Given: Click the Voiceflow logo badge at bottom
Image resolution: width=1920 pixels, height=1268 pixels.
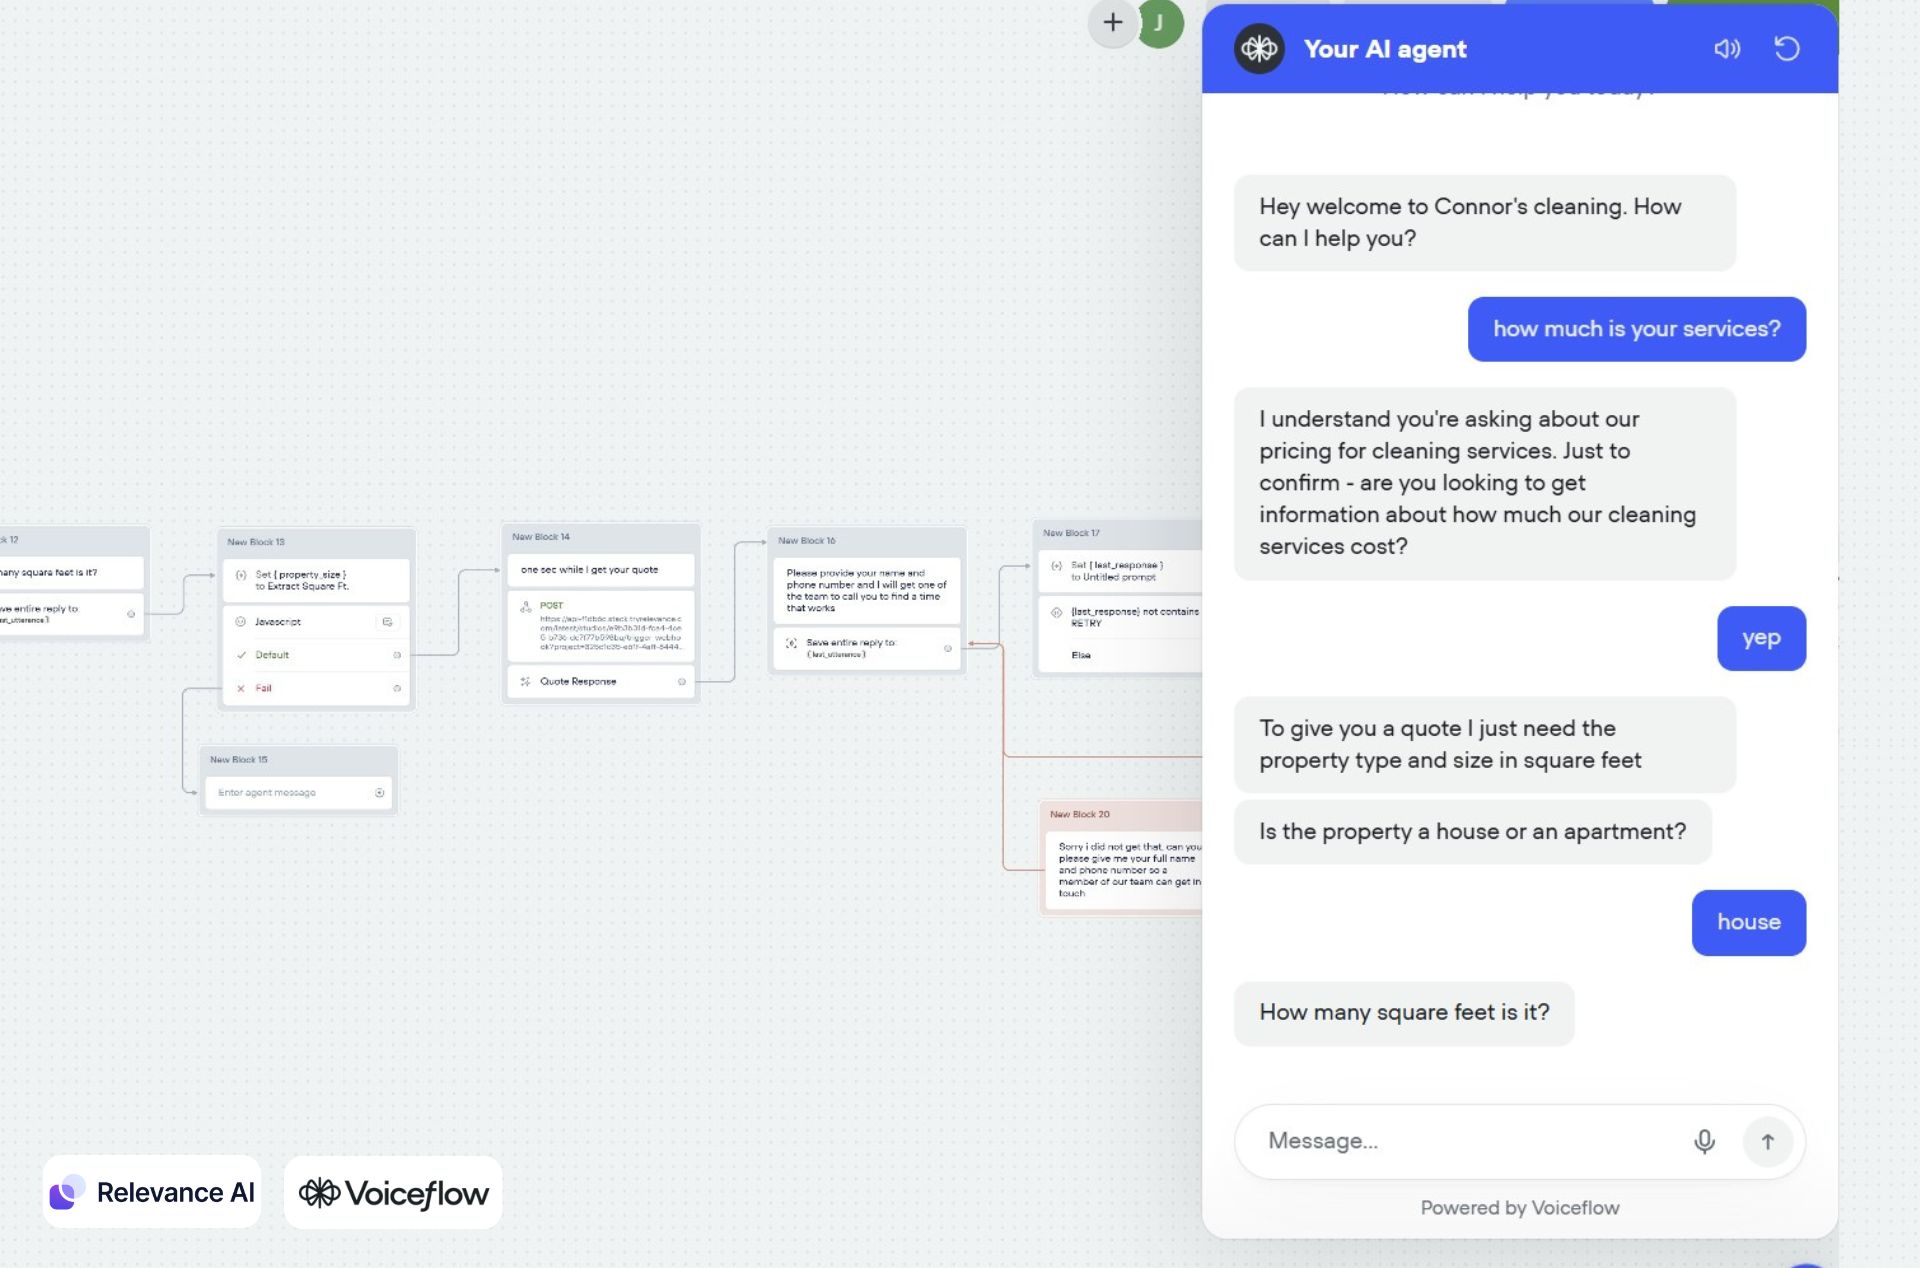Looking at the screenshot, I should [393, 1192].
